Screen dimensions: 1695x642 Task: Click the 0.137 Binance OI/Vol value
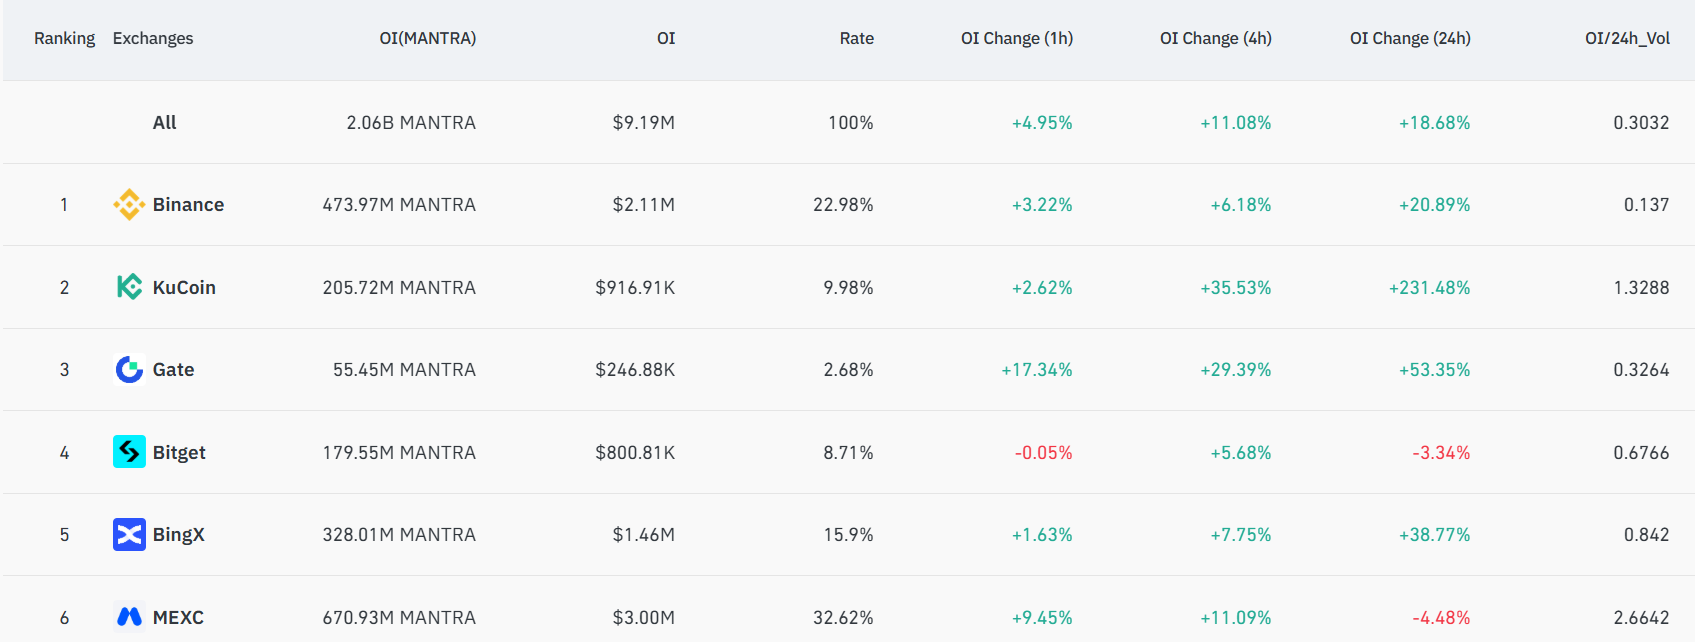(1646, 205)
